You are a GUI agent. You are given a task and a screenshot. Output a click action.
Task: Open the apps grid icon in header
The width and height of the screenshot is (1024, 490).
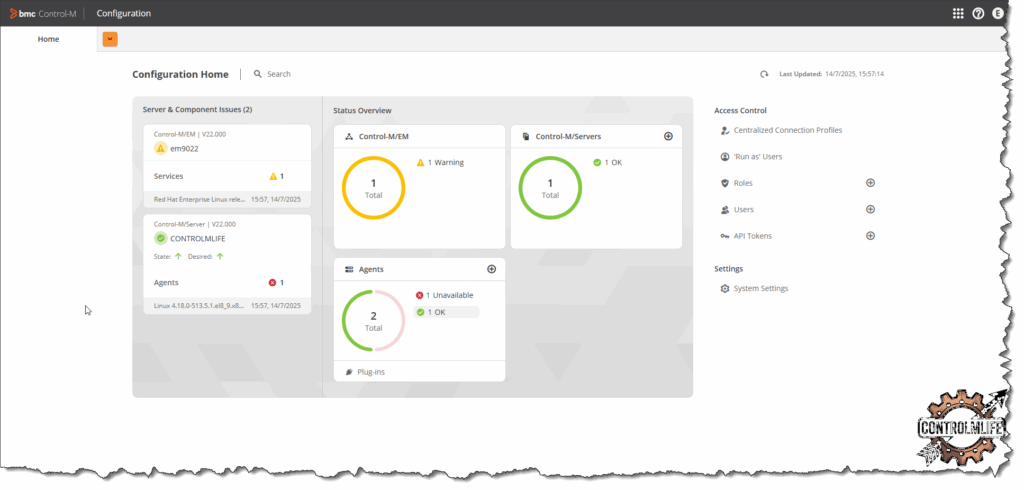pos(958,14)
